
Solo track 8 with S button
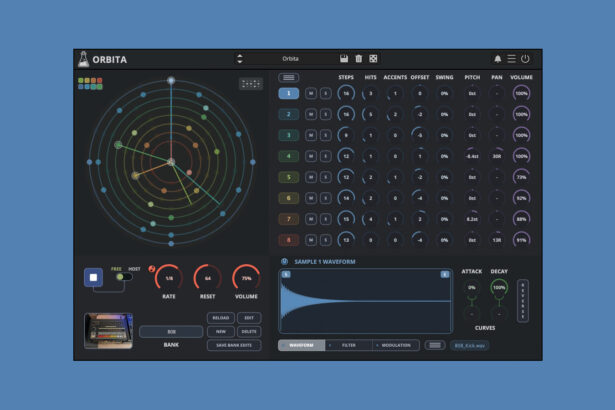[x=326, y=240]
